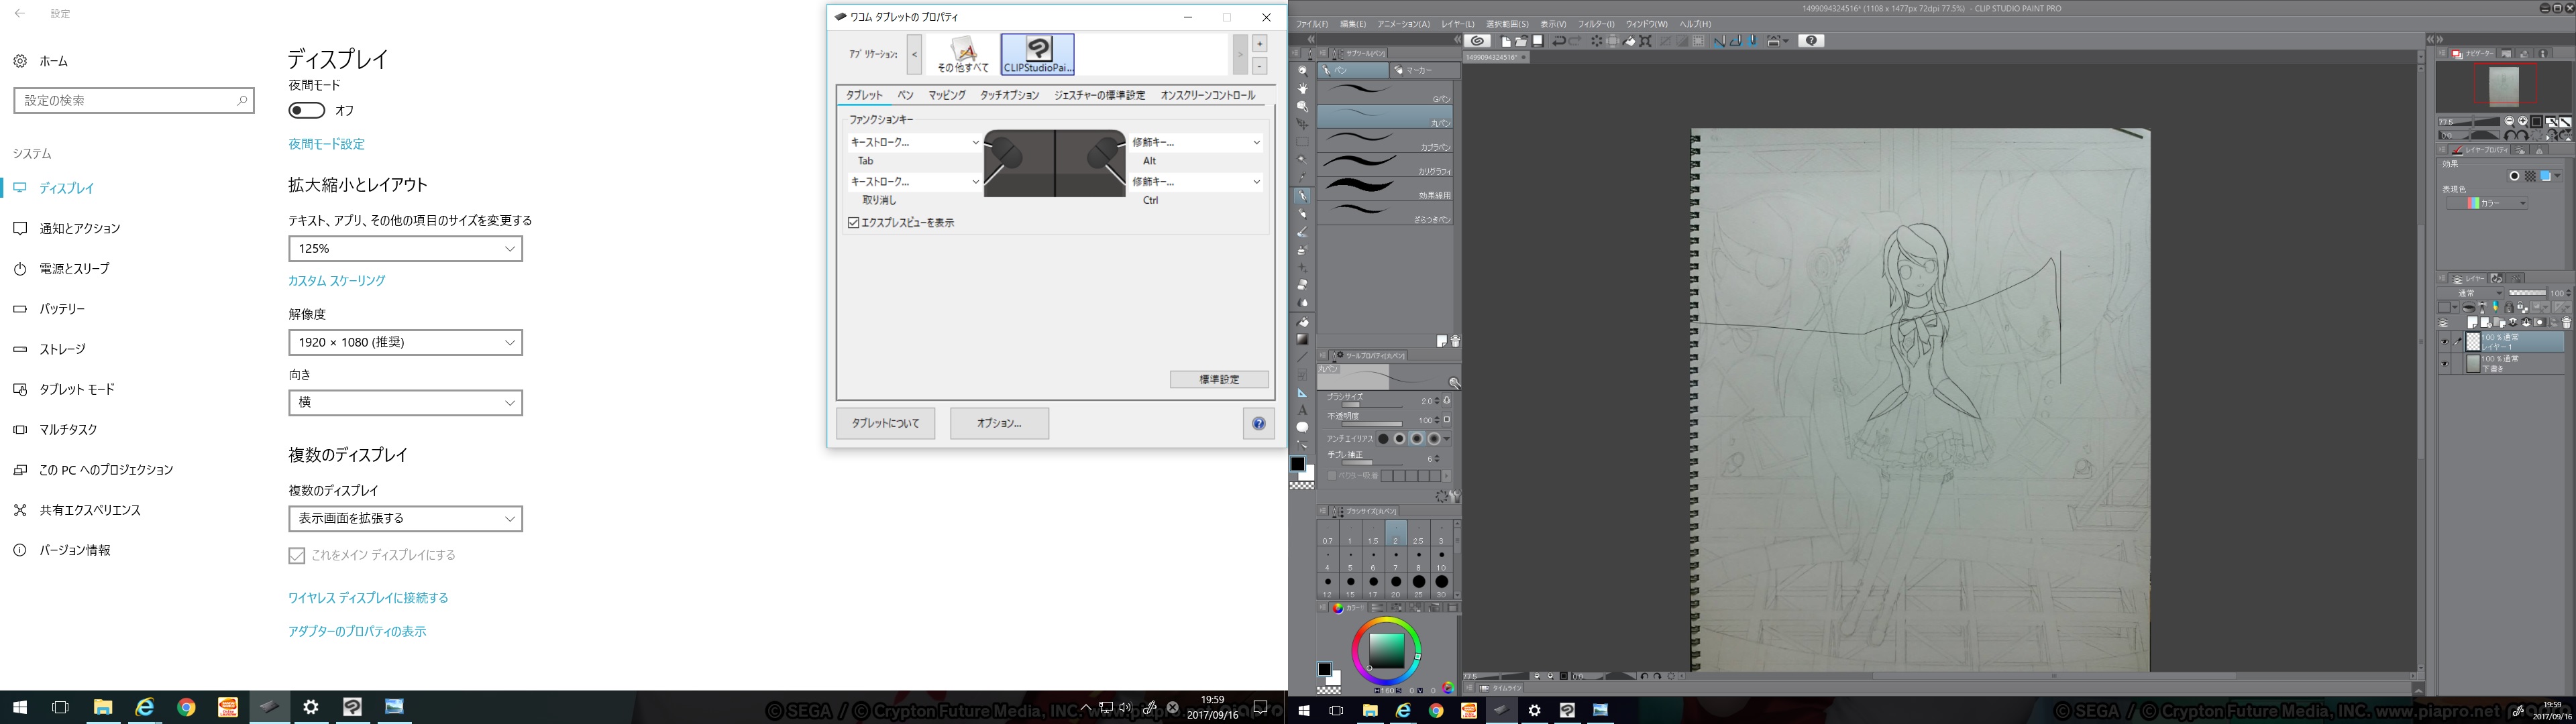Open the 夜間モード設定 link
The width and height of the screenshot is (2576, 724).
tap(326, 144)
